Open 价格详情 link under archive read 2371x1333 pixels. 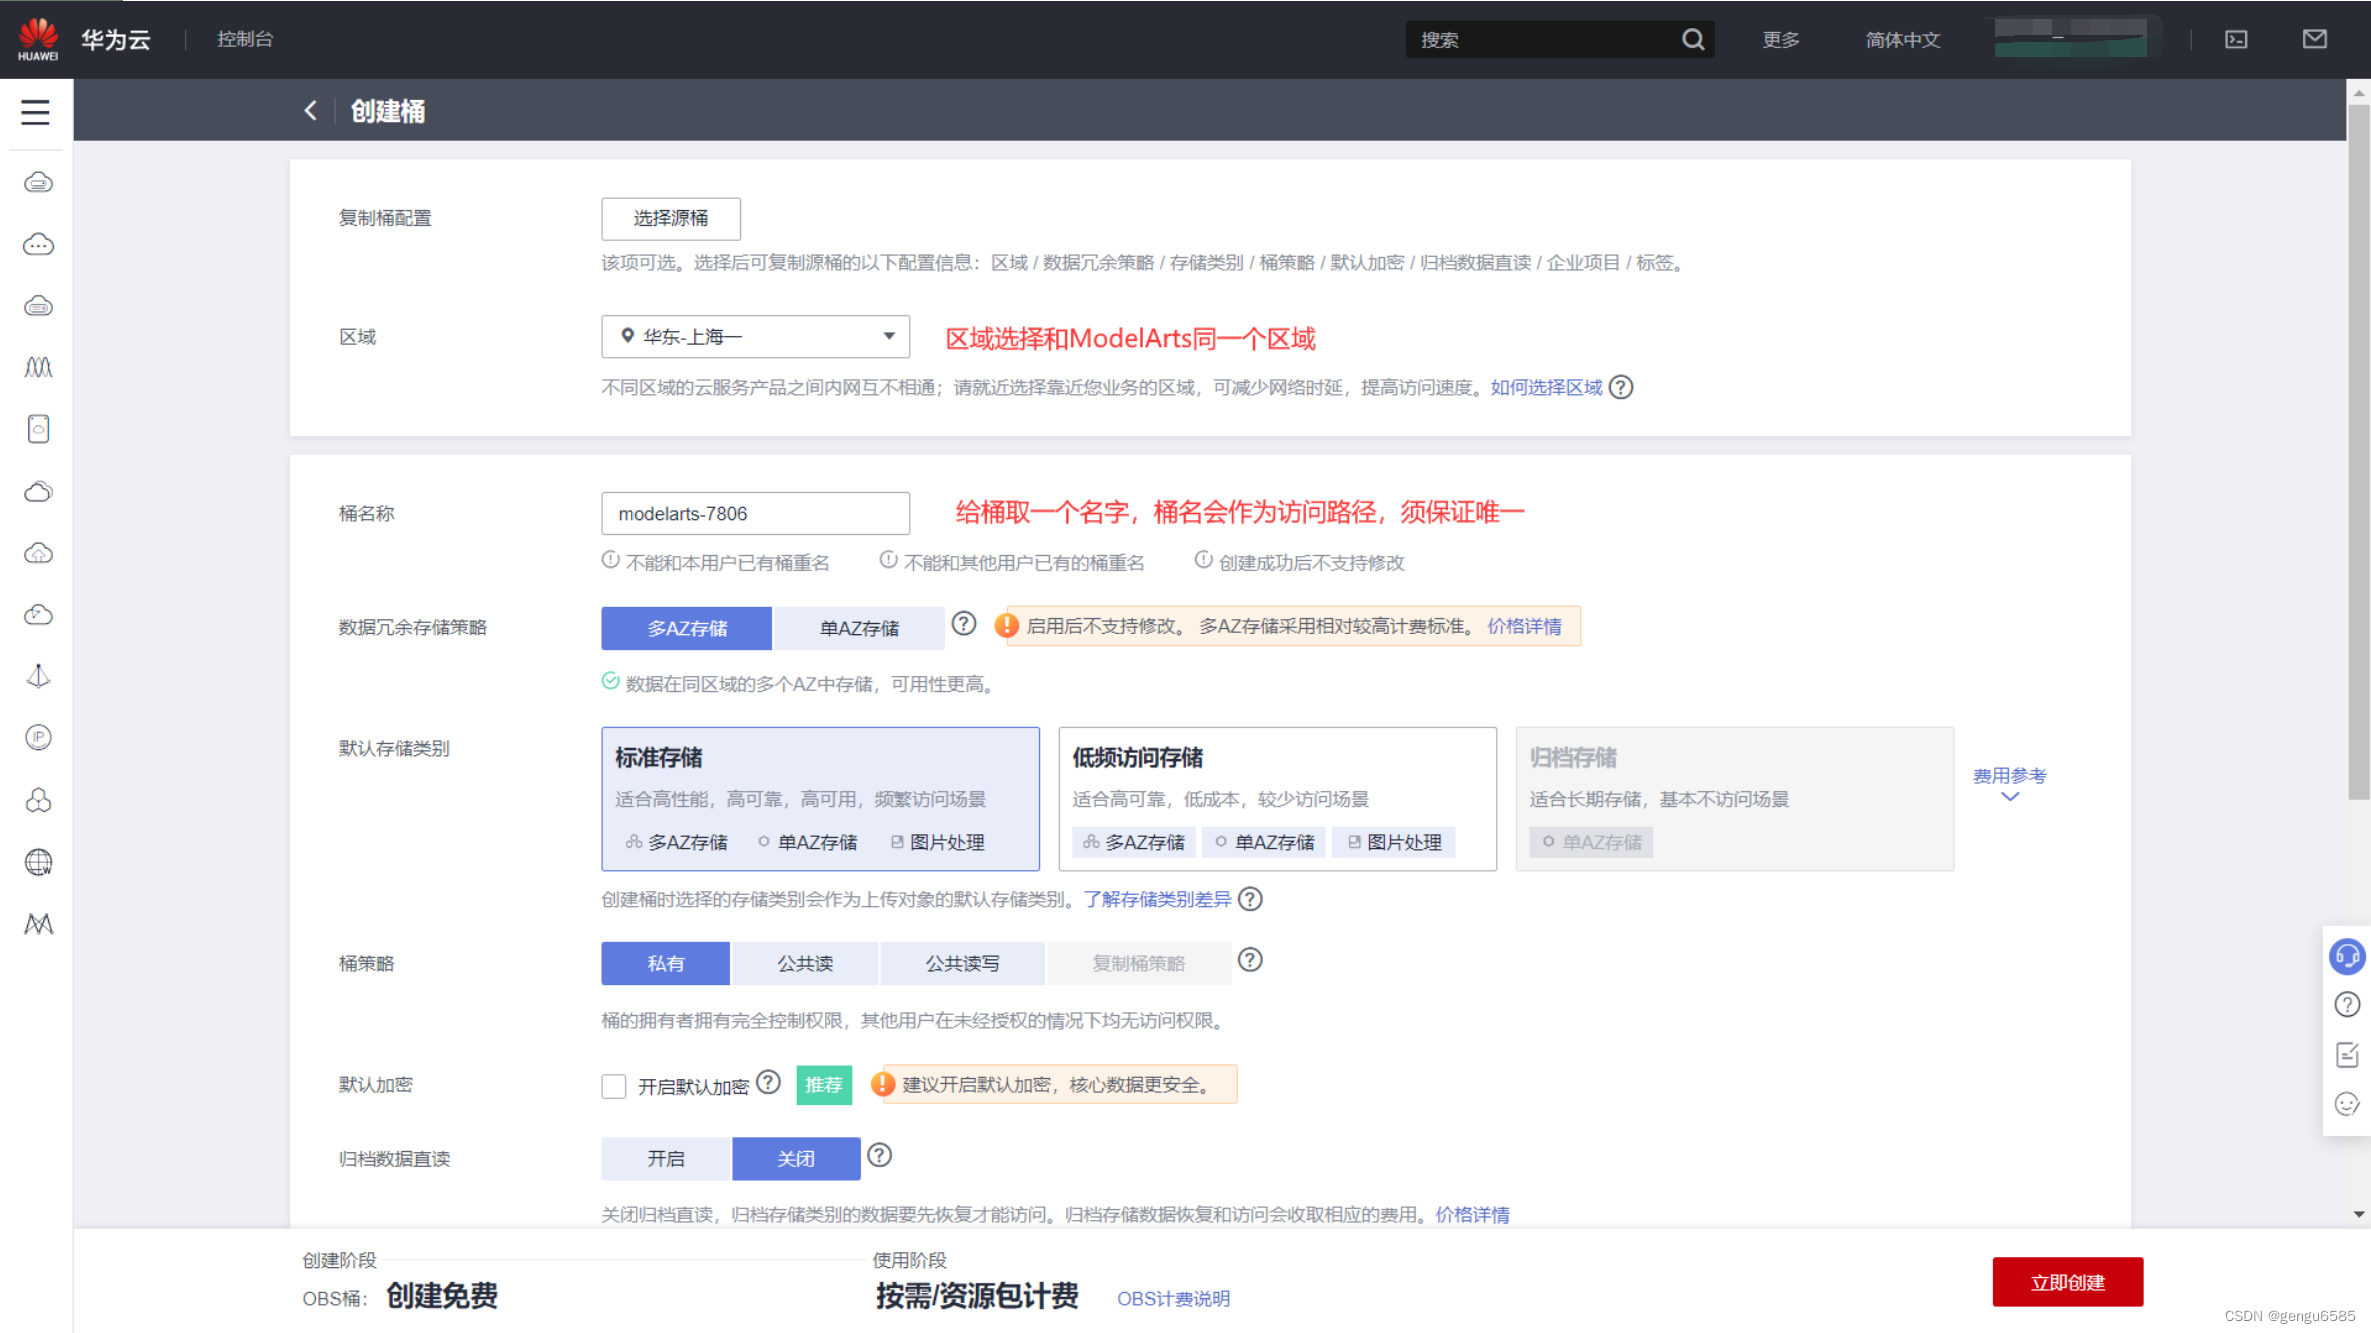tap(1472, 1215)
